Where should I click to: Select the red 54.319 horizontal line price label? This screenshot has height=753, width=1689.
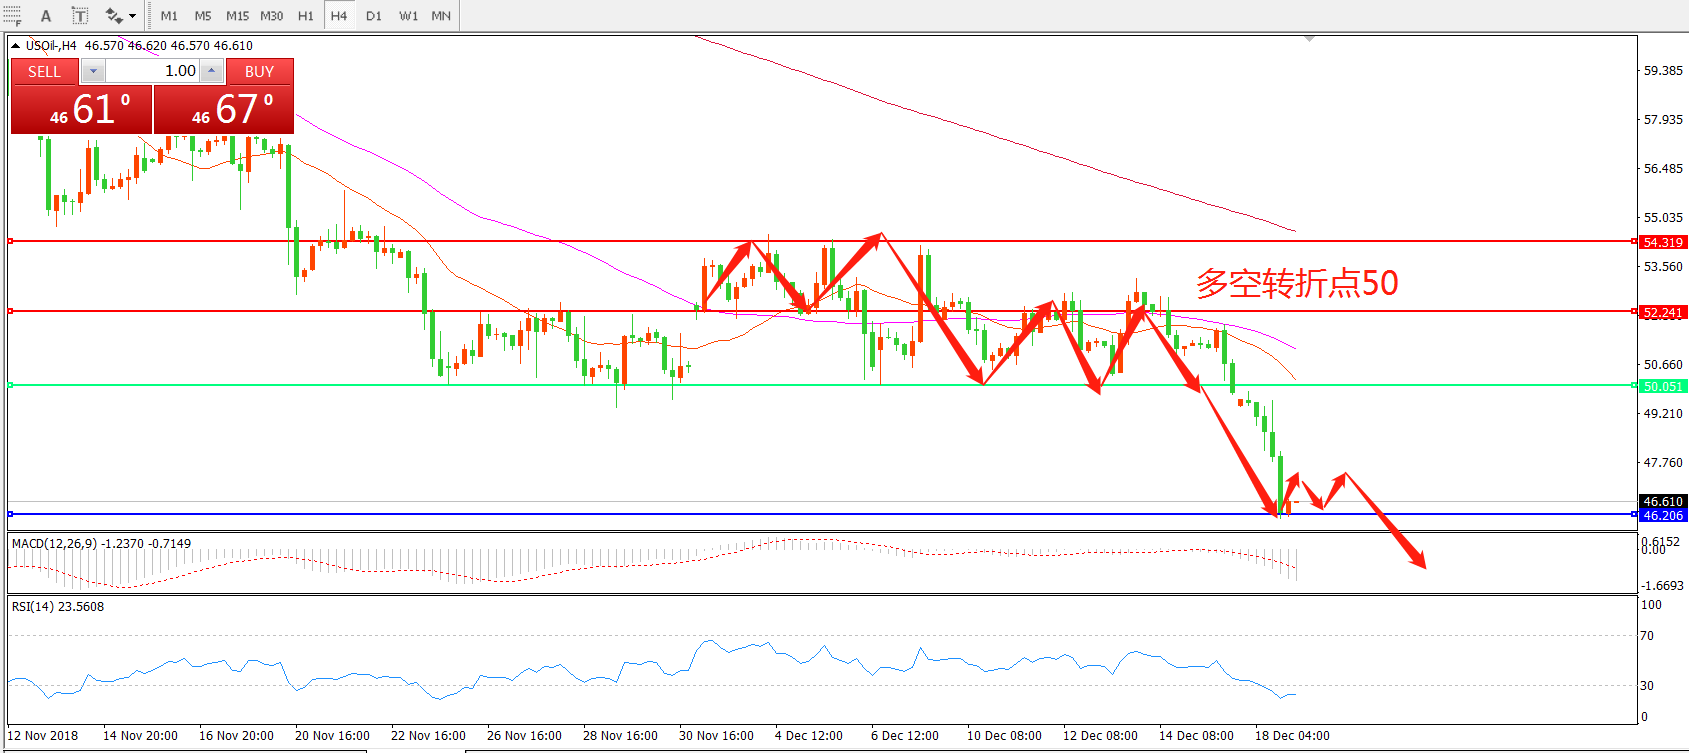[x=1662, y=242]
